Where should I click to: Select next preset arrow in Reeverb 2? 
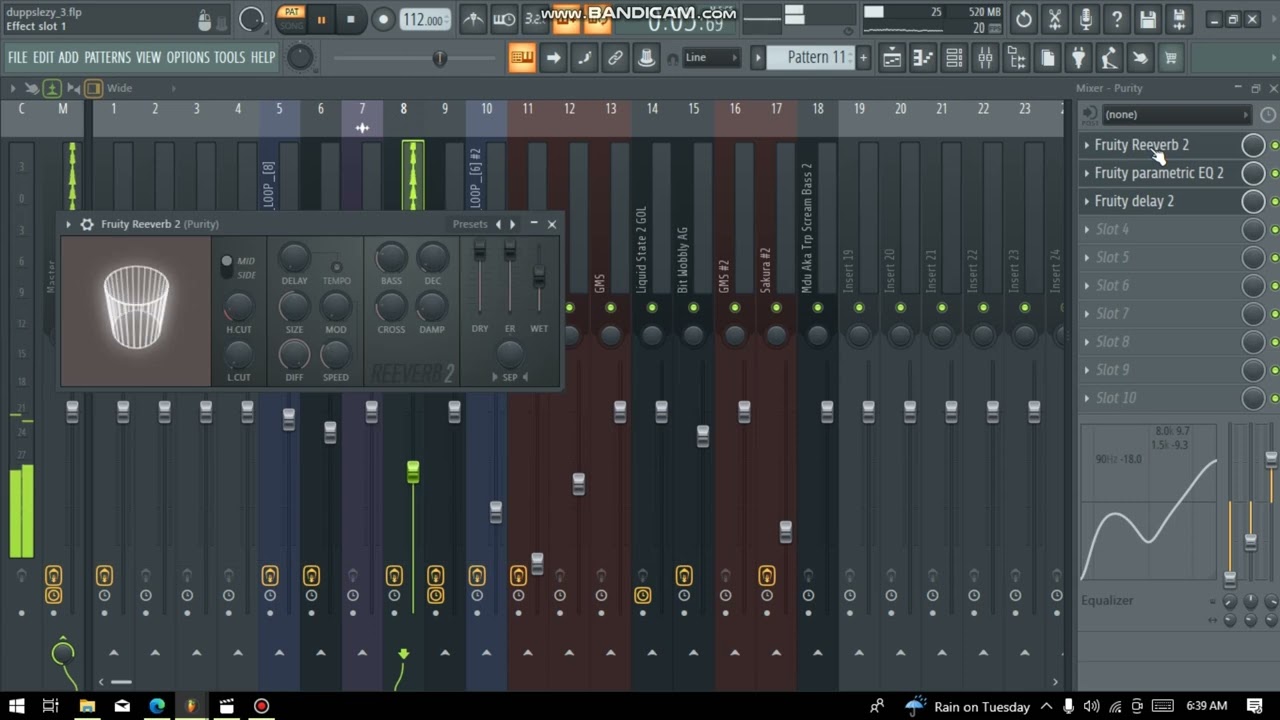tap(512, 224)
